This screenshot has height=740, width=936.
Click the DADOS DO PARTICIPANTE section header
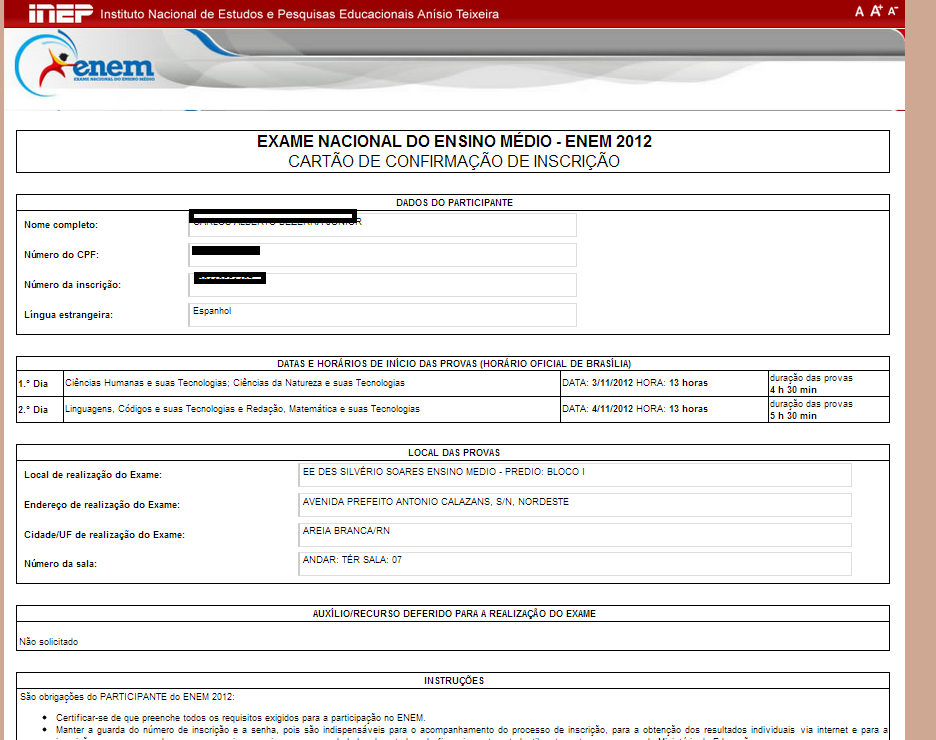coord(454,203)
